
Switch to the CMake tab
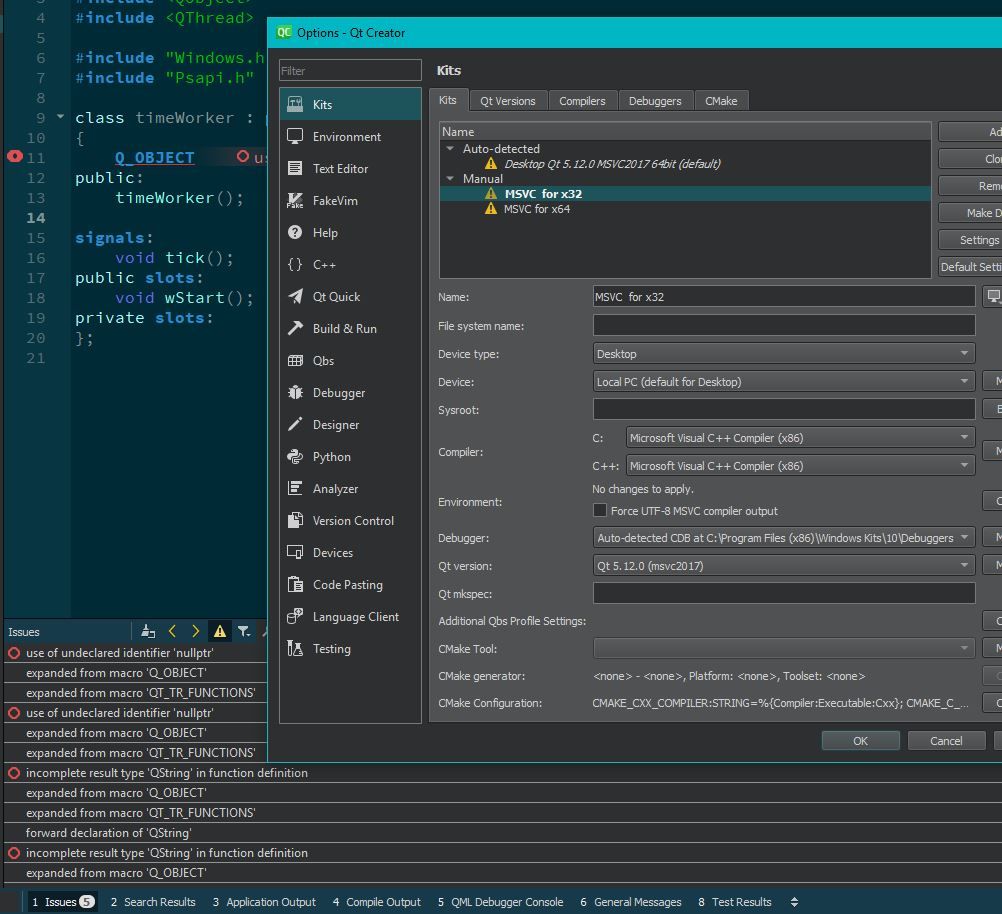pos(721,101)
